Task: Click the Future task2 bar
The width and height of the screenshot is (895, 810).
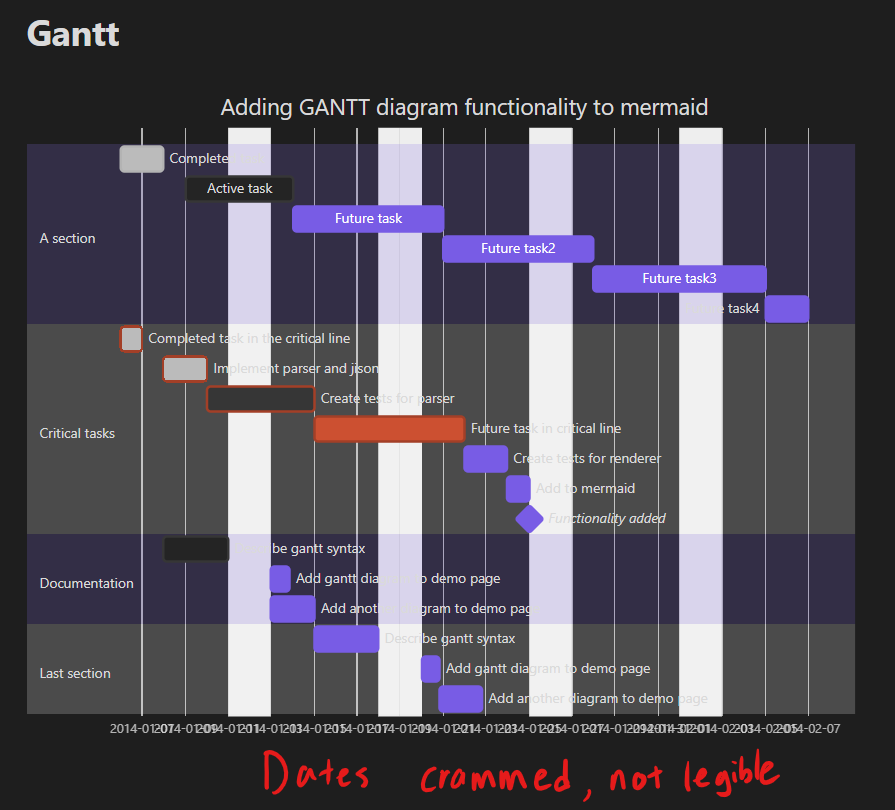Action: tap(517, 248)
